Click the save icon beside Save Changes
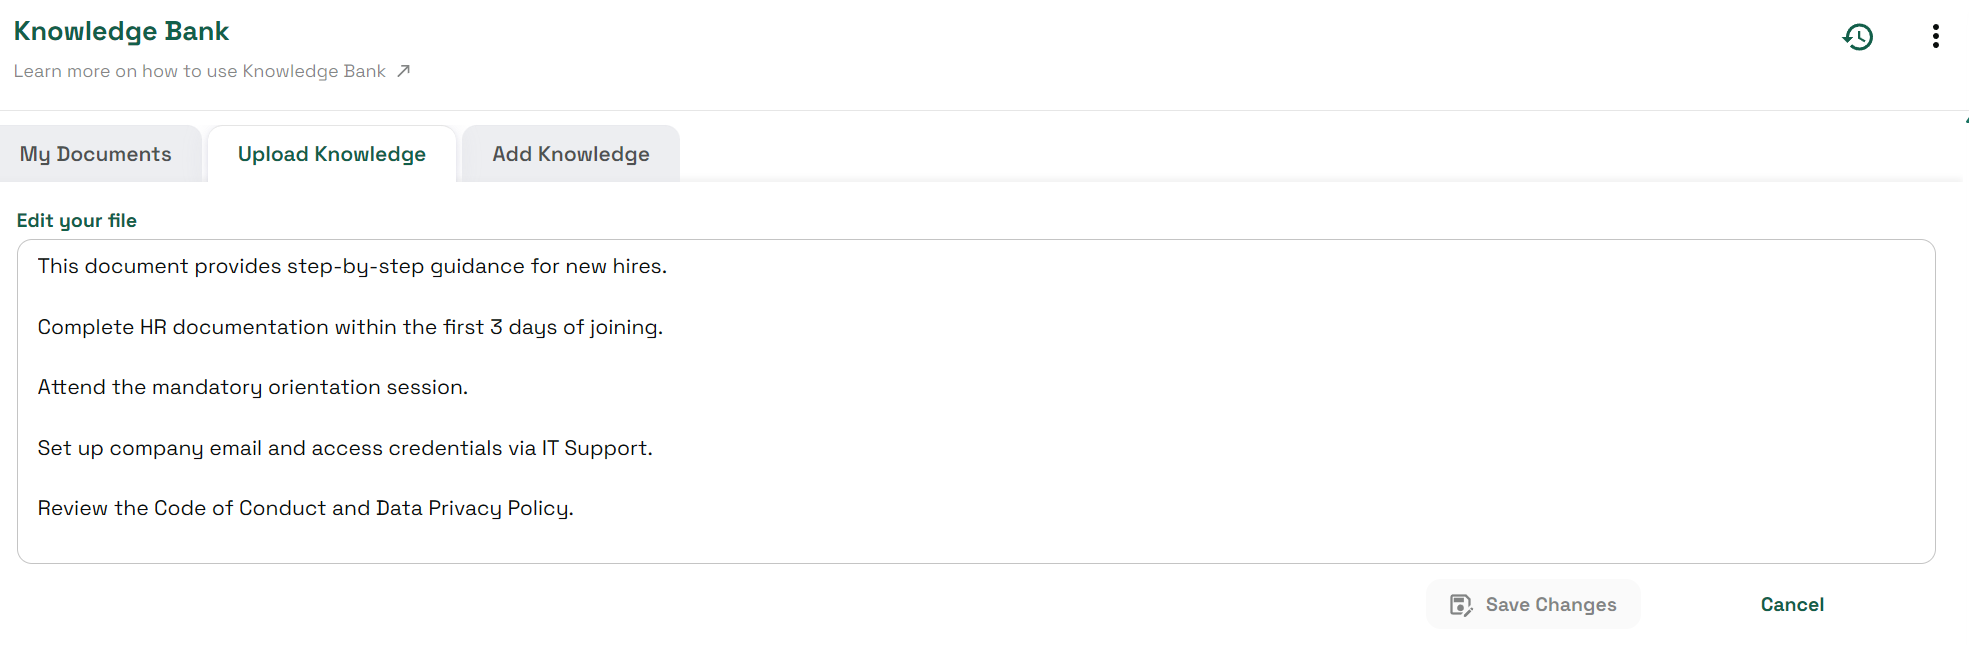Viewport: 1969px width, 645px height. [1461, 605]
